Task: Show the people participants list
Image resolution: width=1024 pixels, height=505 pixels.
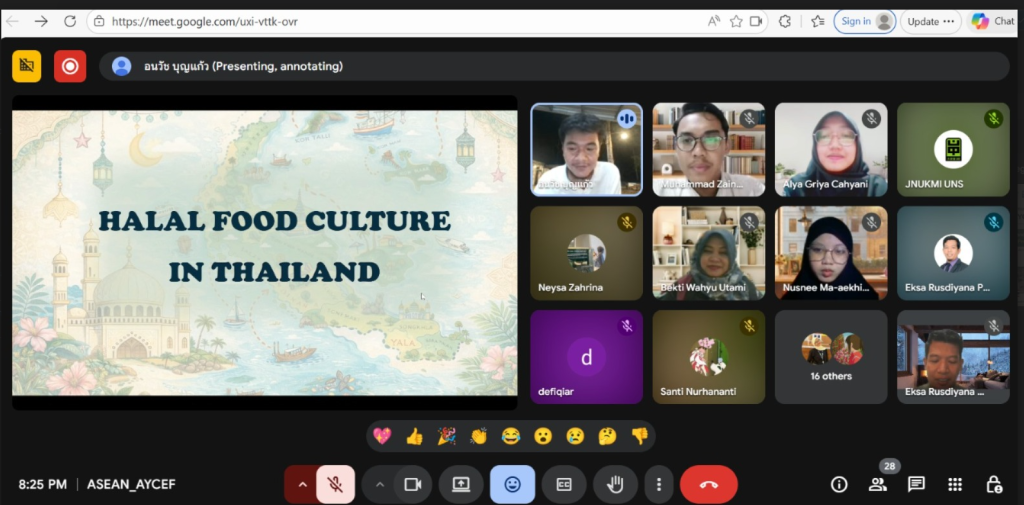Action: (877, 484)
